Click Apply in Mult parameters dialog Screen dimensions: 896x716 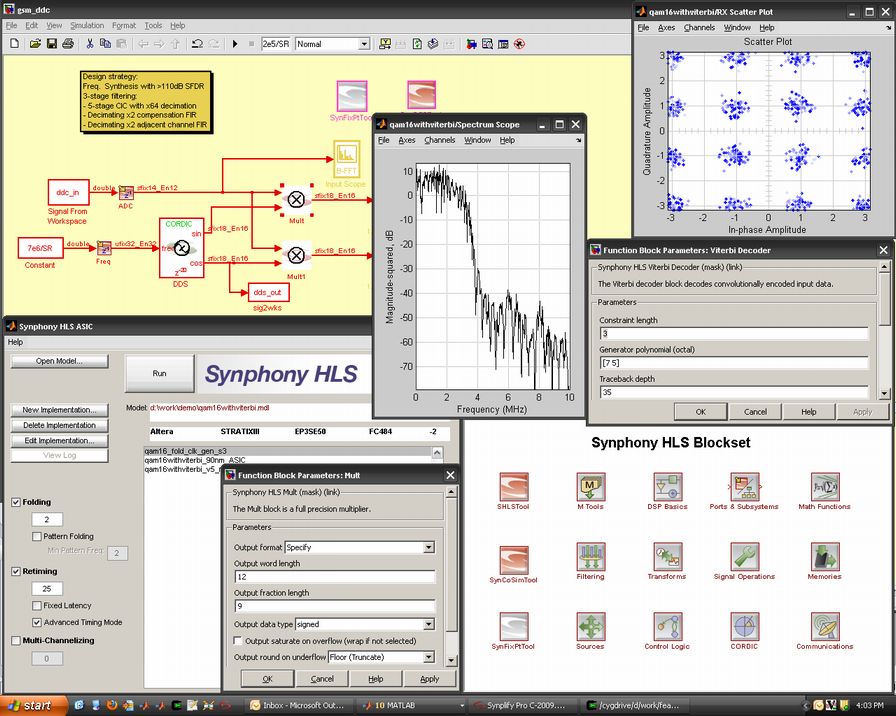pos(429,679)
